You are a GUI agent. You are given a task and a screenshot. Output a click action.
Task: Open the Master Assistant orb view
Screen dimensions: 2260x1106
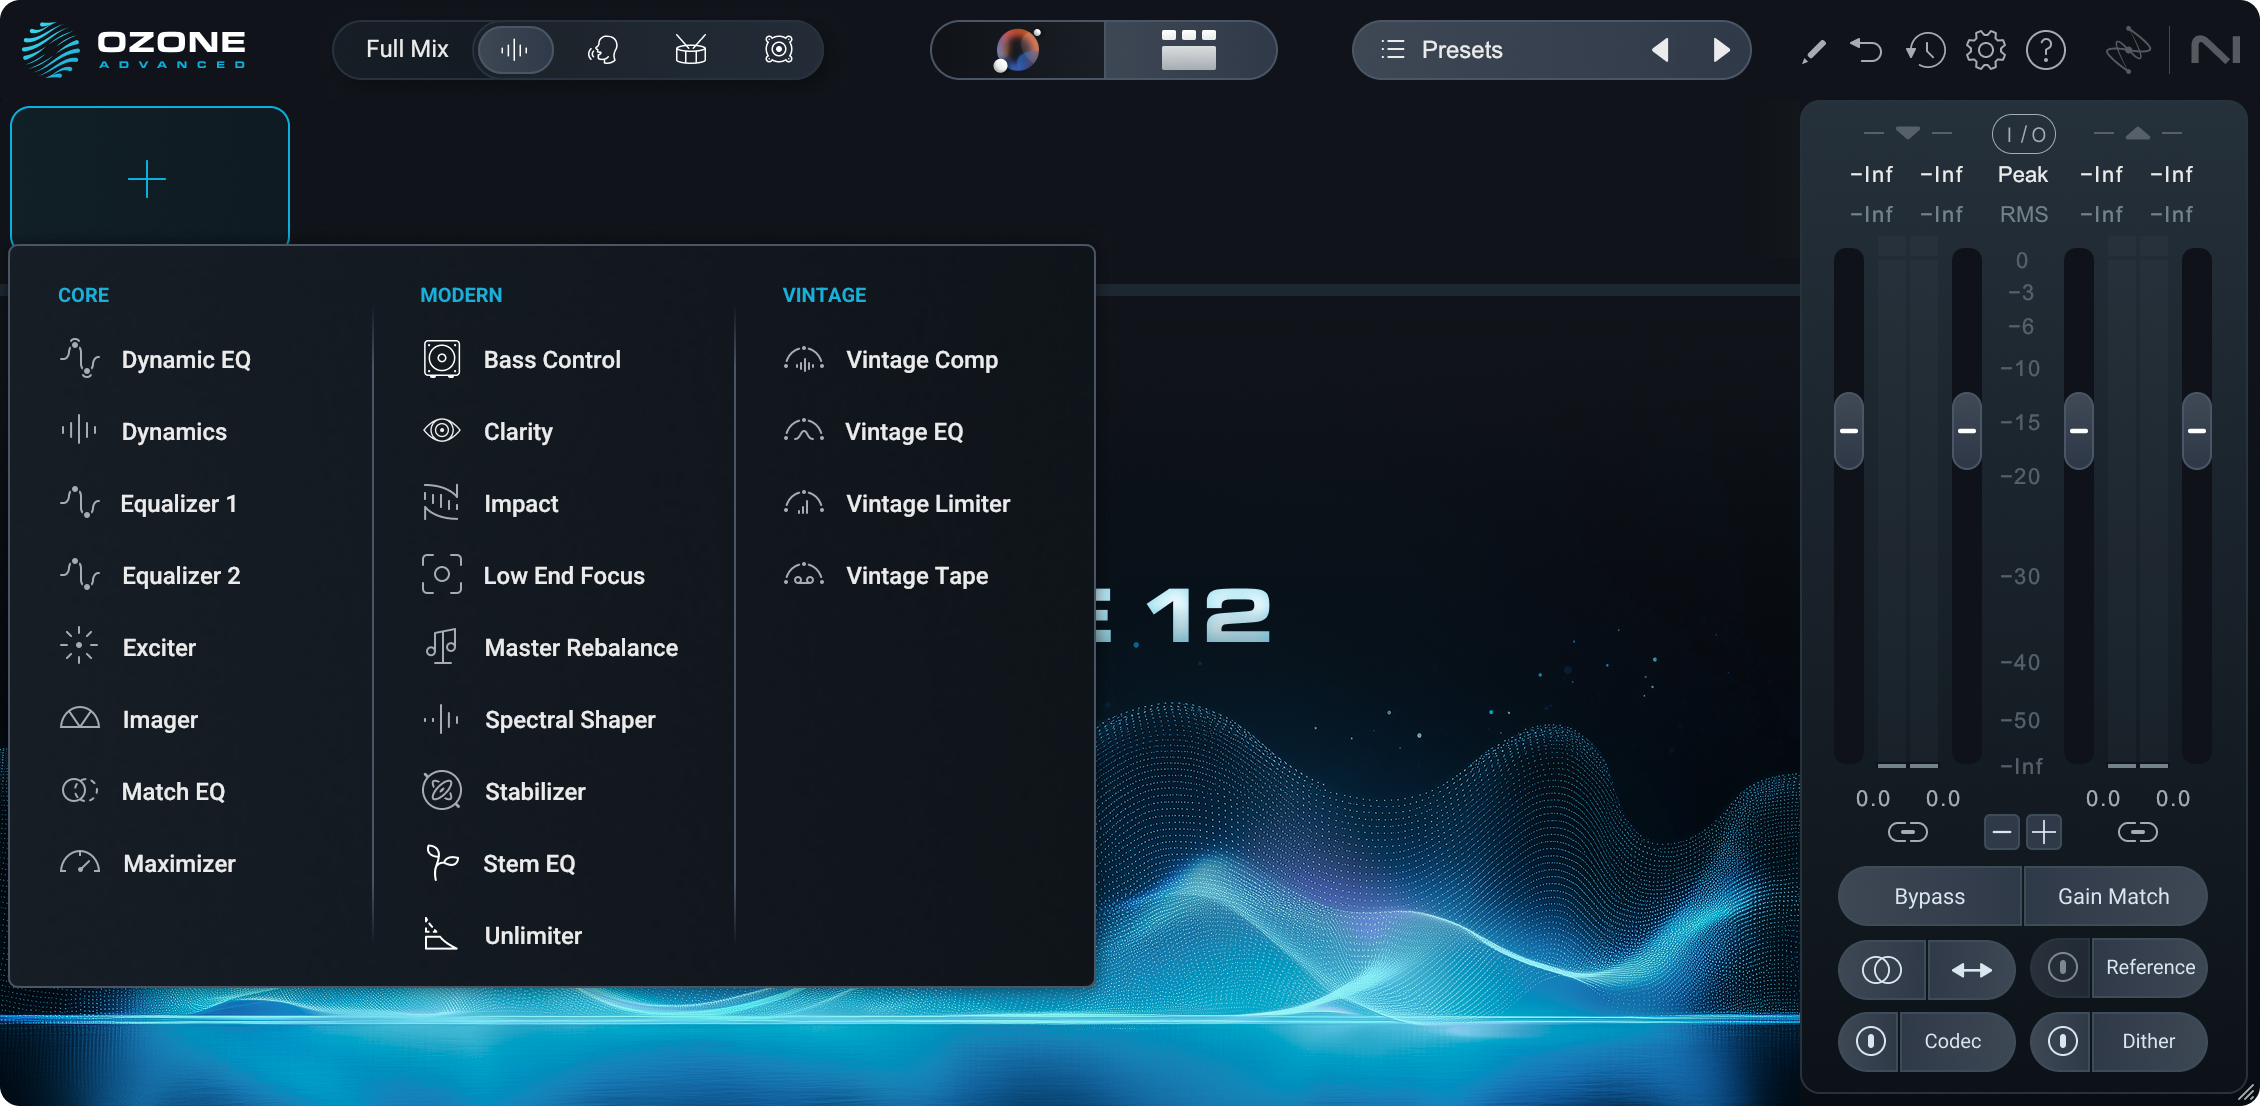click(1017, 50)
